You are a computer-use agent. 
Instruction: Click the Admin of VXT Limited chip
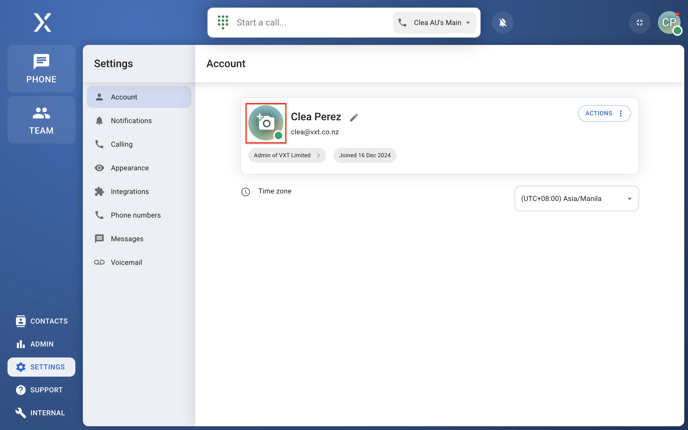[x=287, y=155]
